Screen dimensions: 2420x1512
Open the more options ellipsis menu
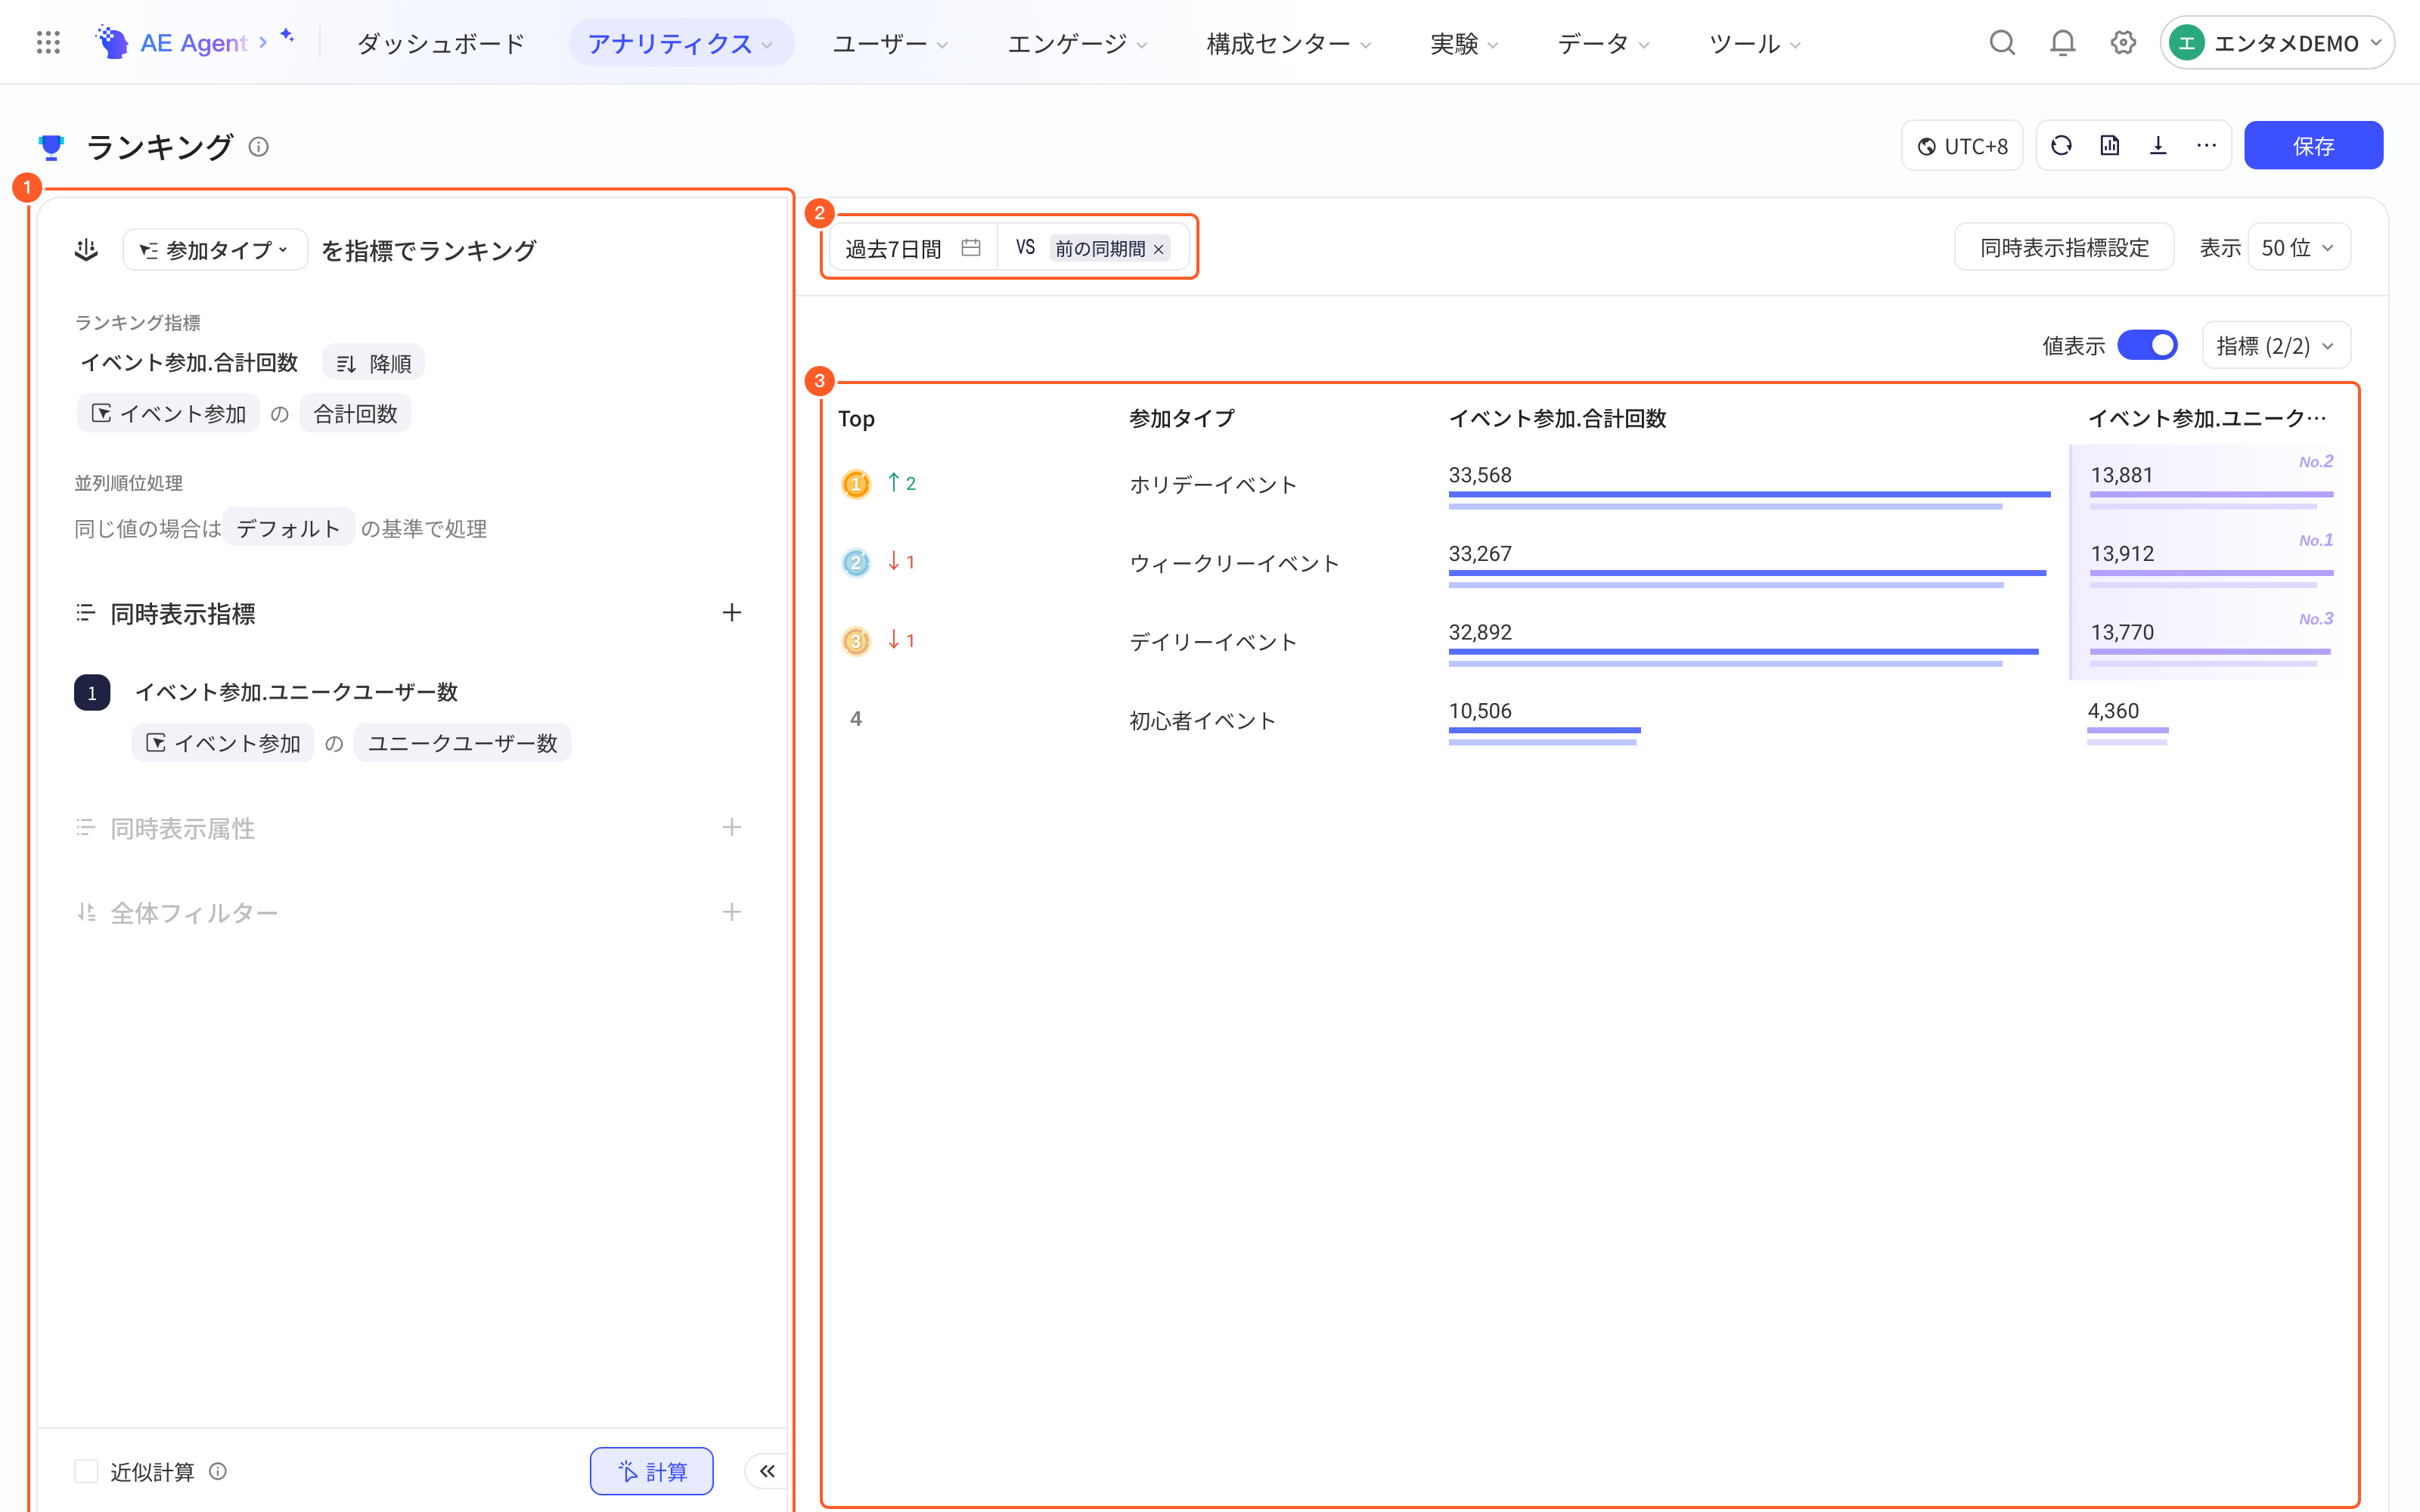pyautogui.click(x=2206, y=146)
